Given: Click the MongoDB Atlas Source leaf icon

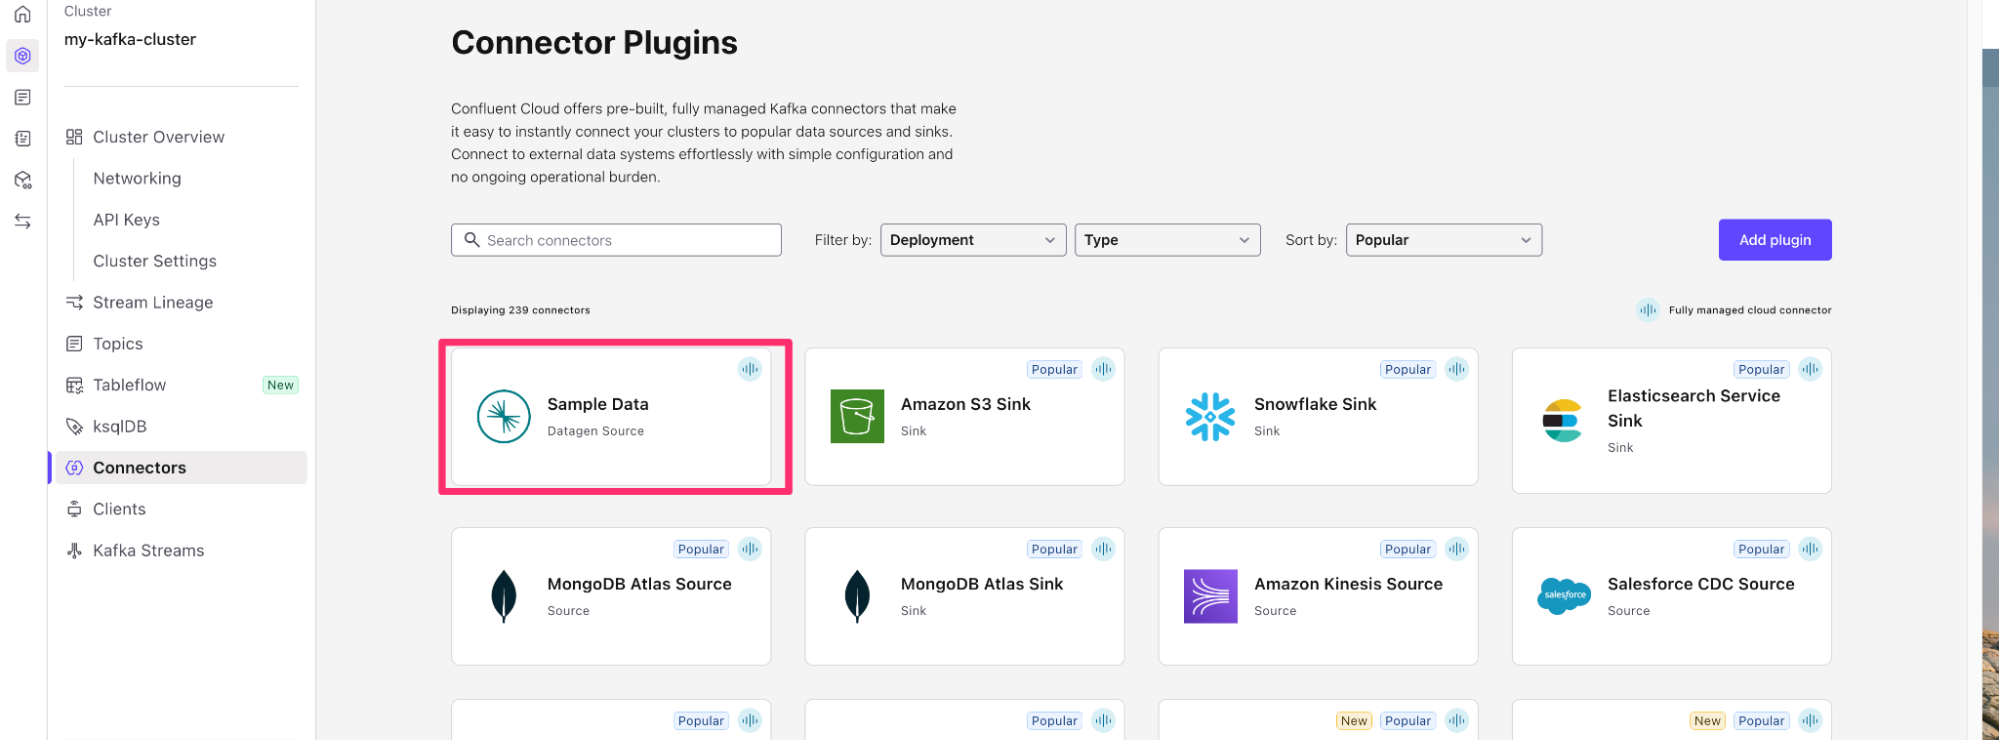Looking at the screenshot, I should tap(504, 596).
